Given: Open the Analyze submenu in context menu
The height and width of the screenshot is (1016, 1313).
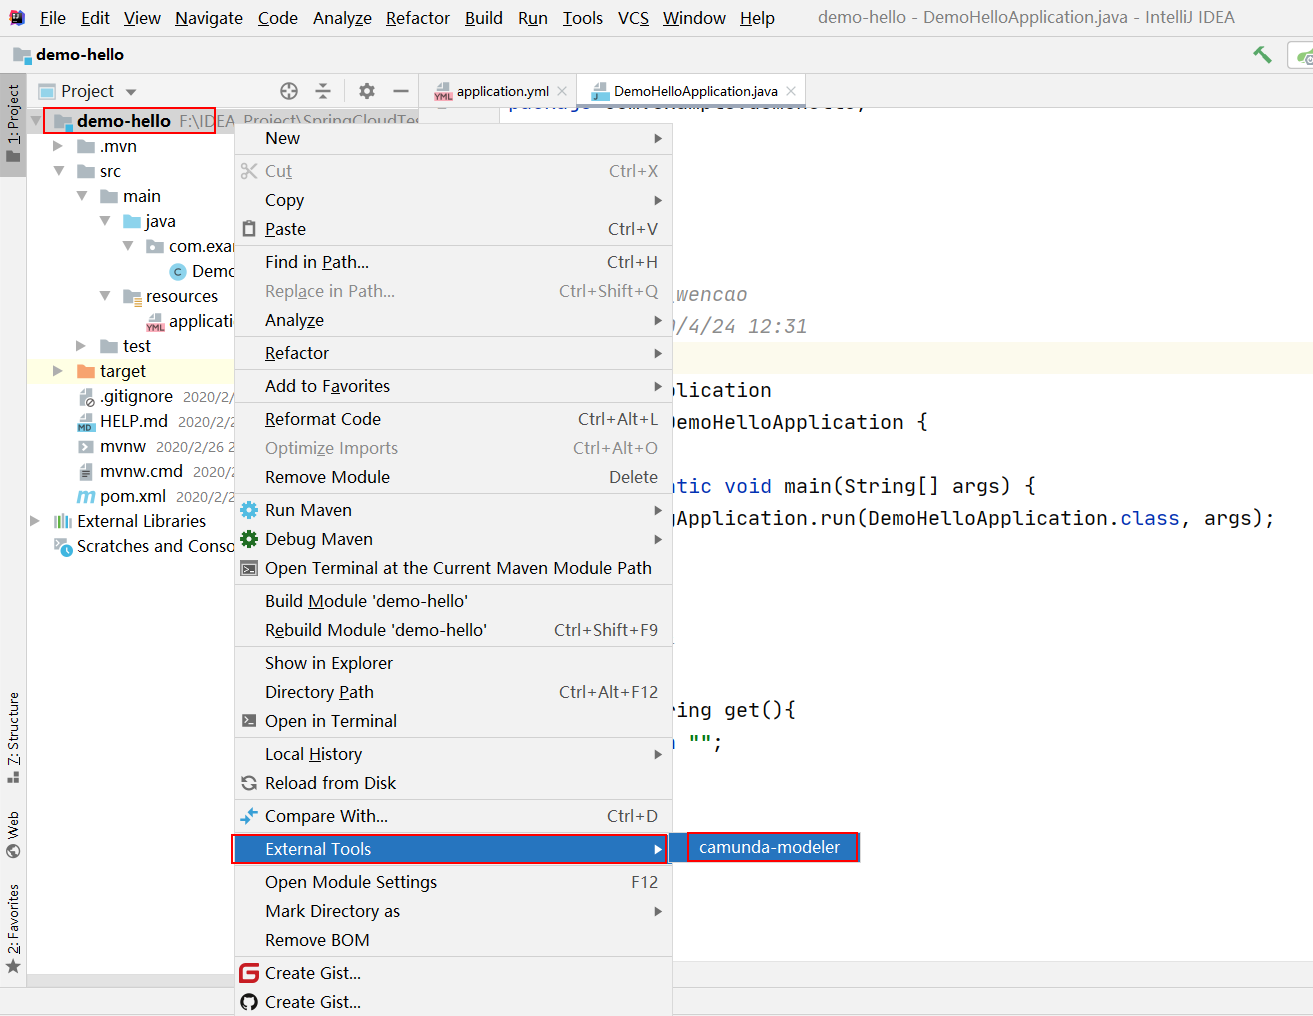Looking at the screenshot, I should tap(453, 320).
